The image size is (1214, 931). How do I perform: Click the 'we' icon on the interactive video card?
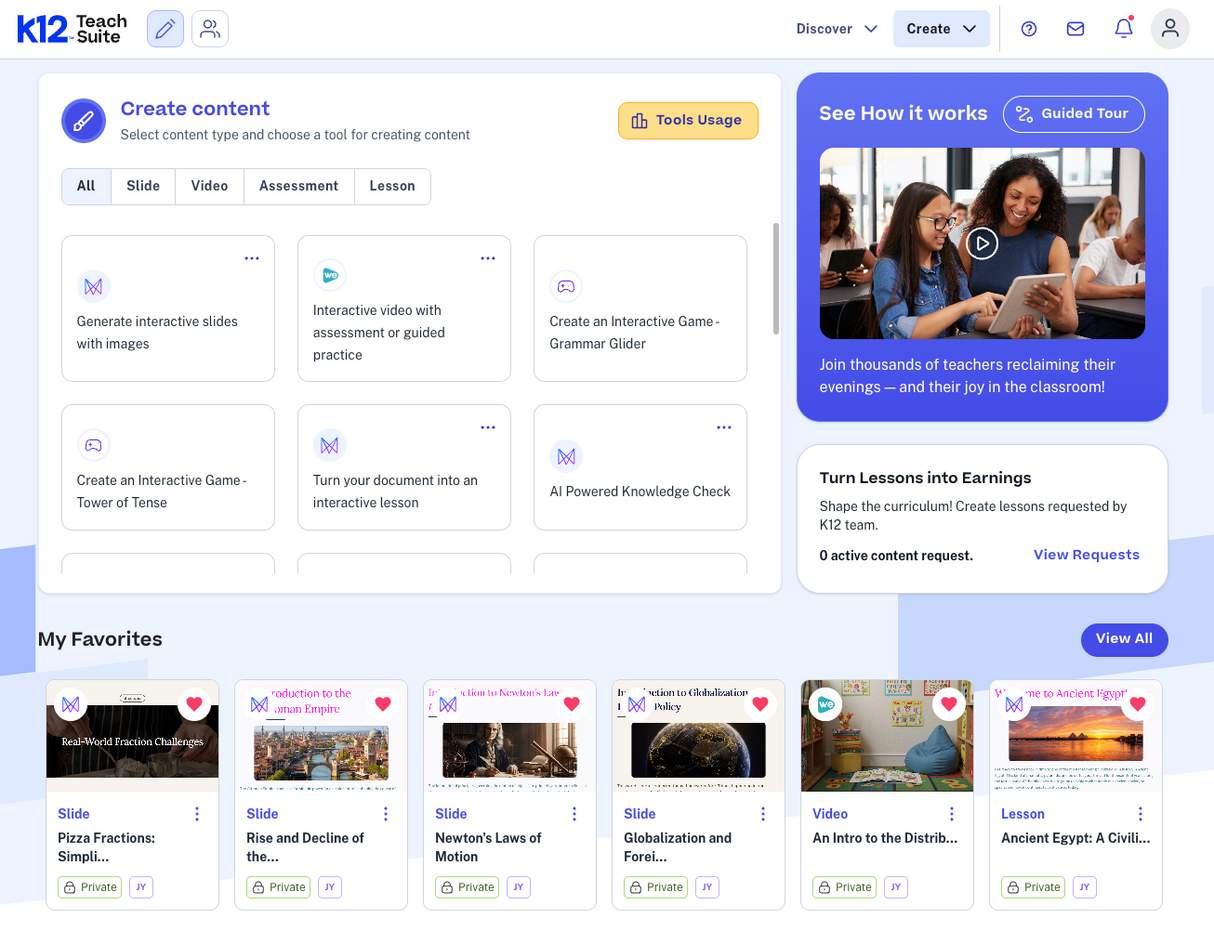pyautogui.click(x=330, y=274)
